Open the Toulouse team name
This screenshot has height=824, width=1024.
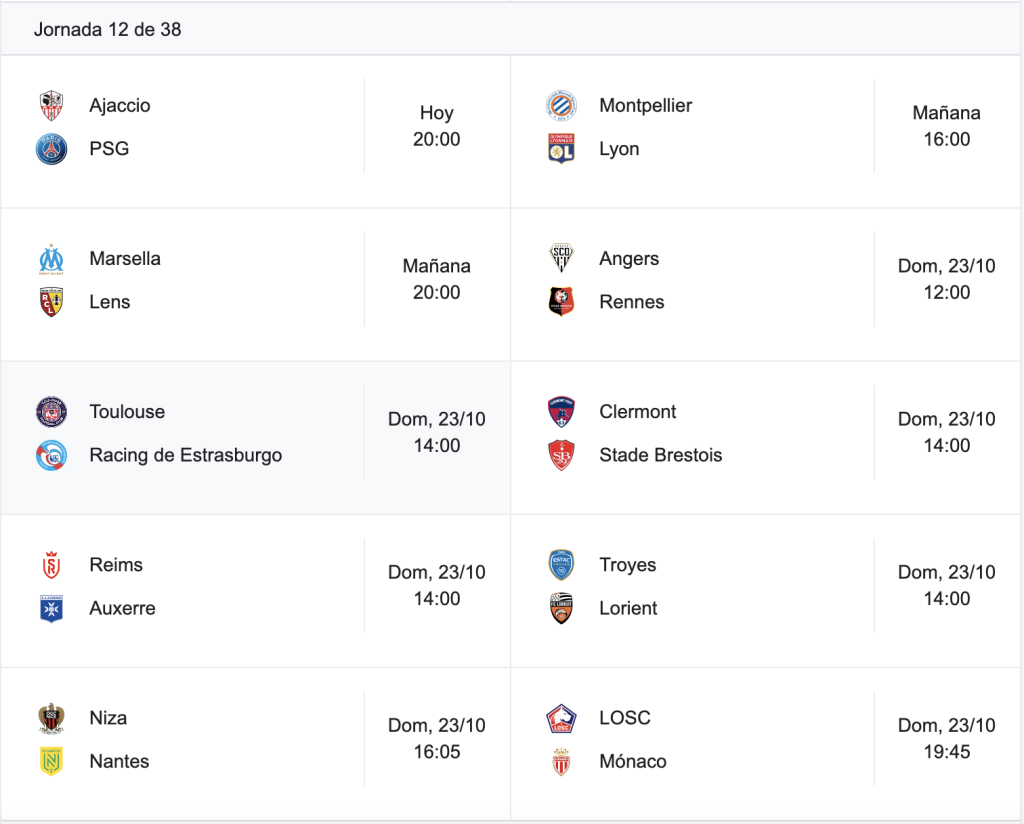click(x=127, y=412)
